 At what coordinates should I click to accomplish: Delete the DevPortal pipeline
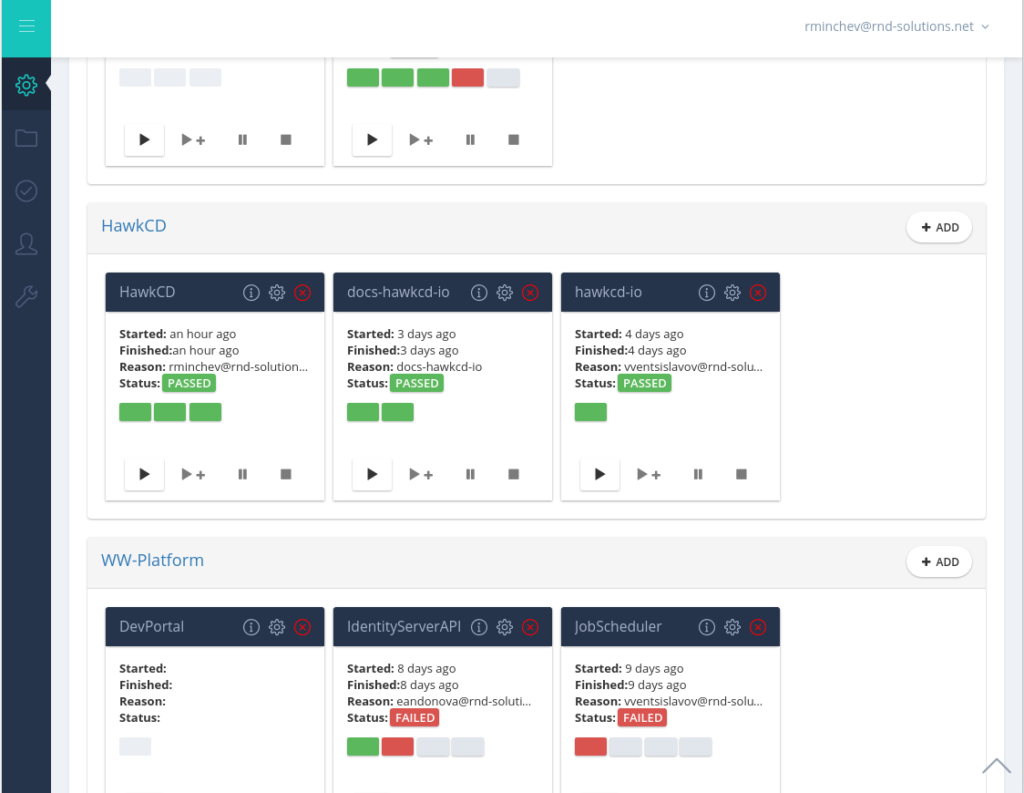(x=302, y=626)
